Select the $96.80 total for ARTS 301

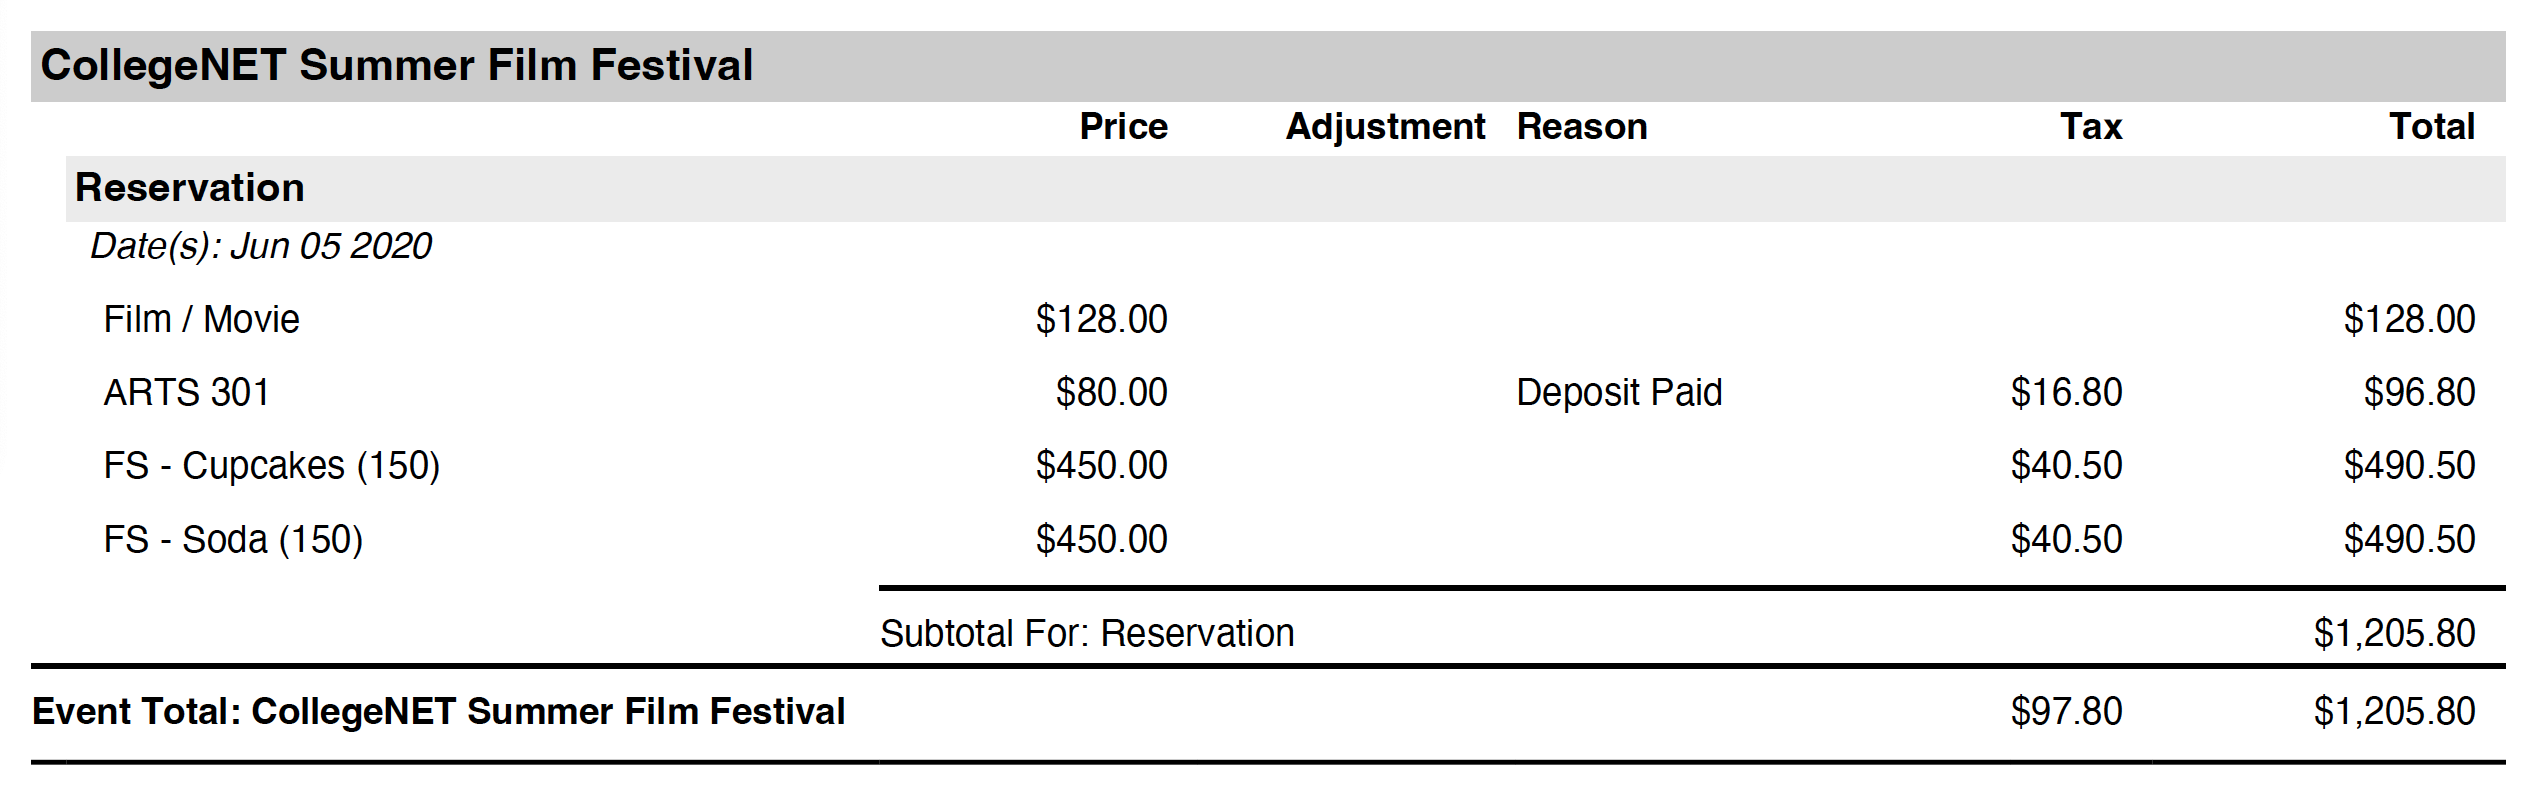pos(2419,393)
